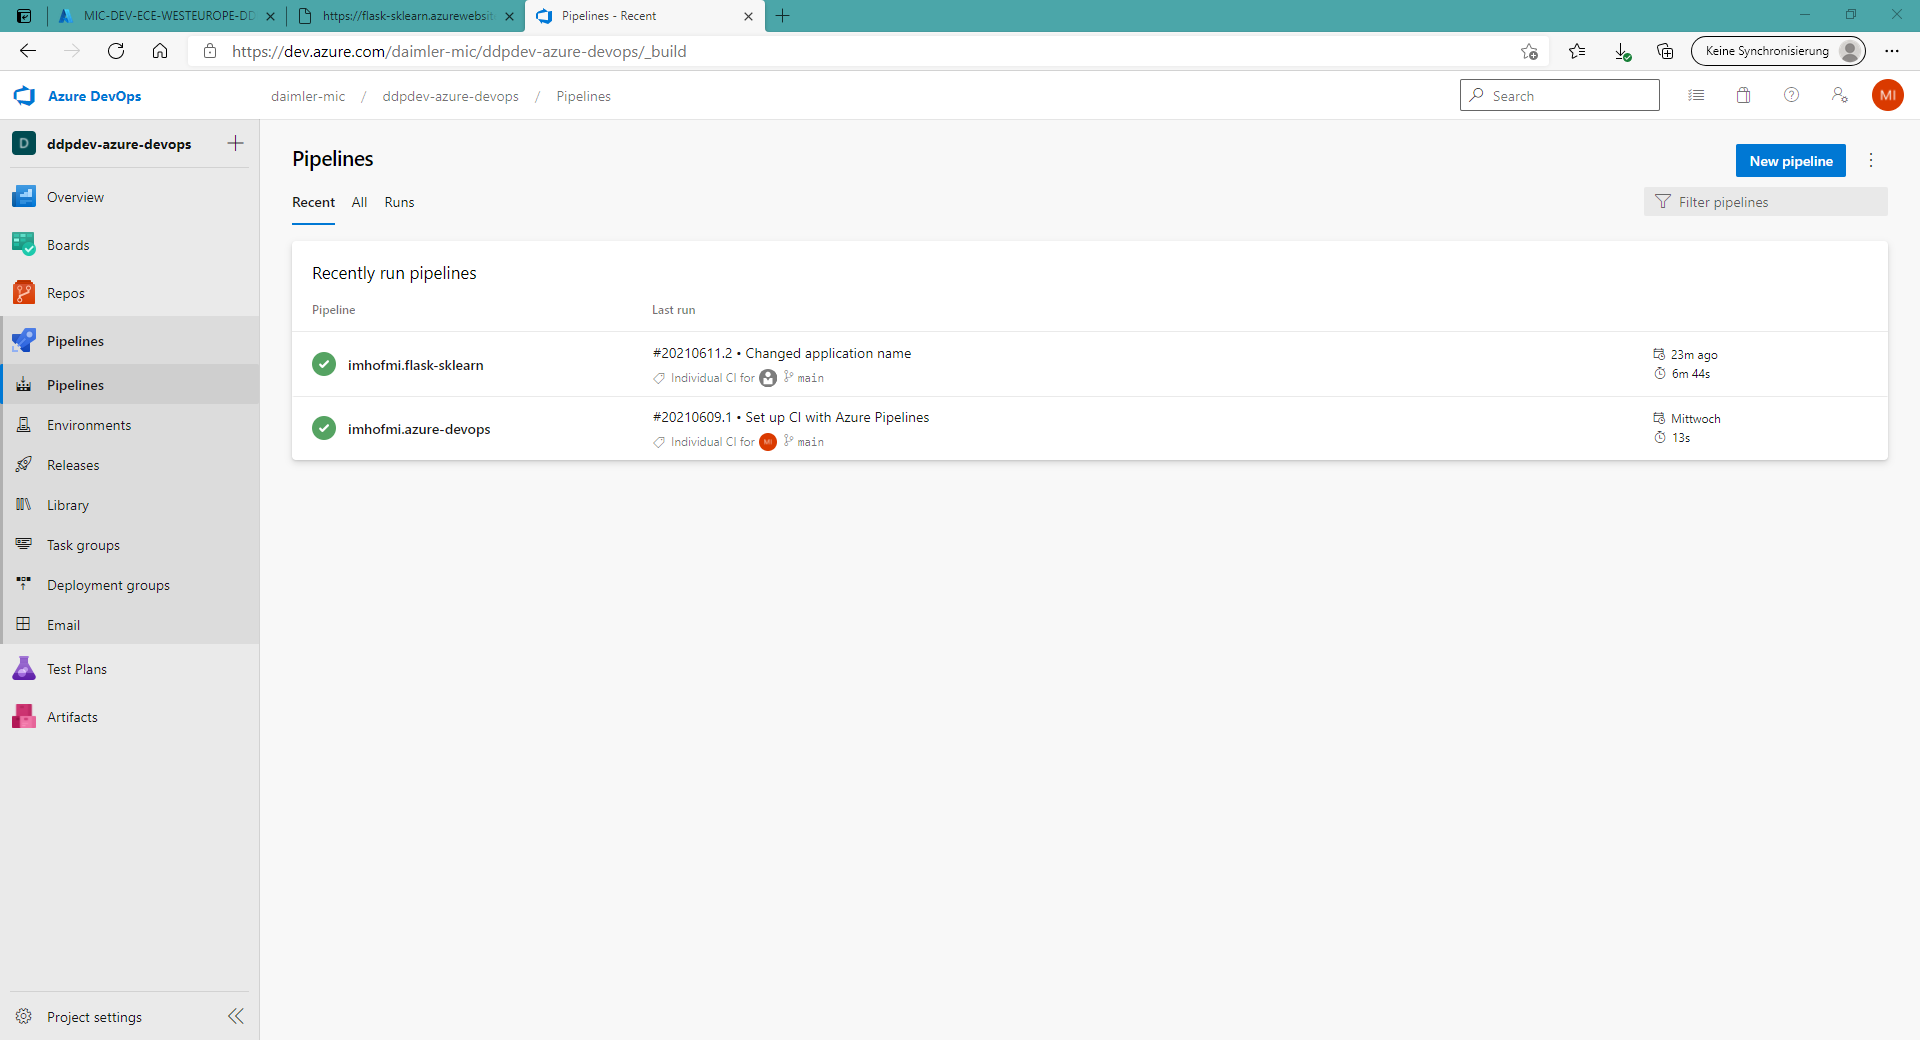Switch to the Runs tab

point(399,202)
